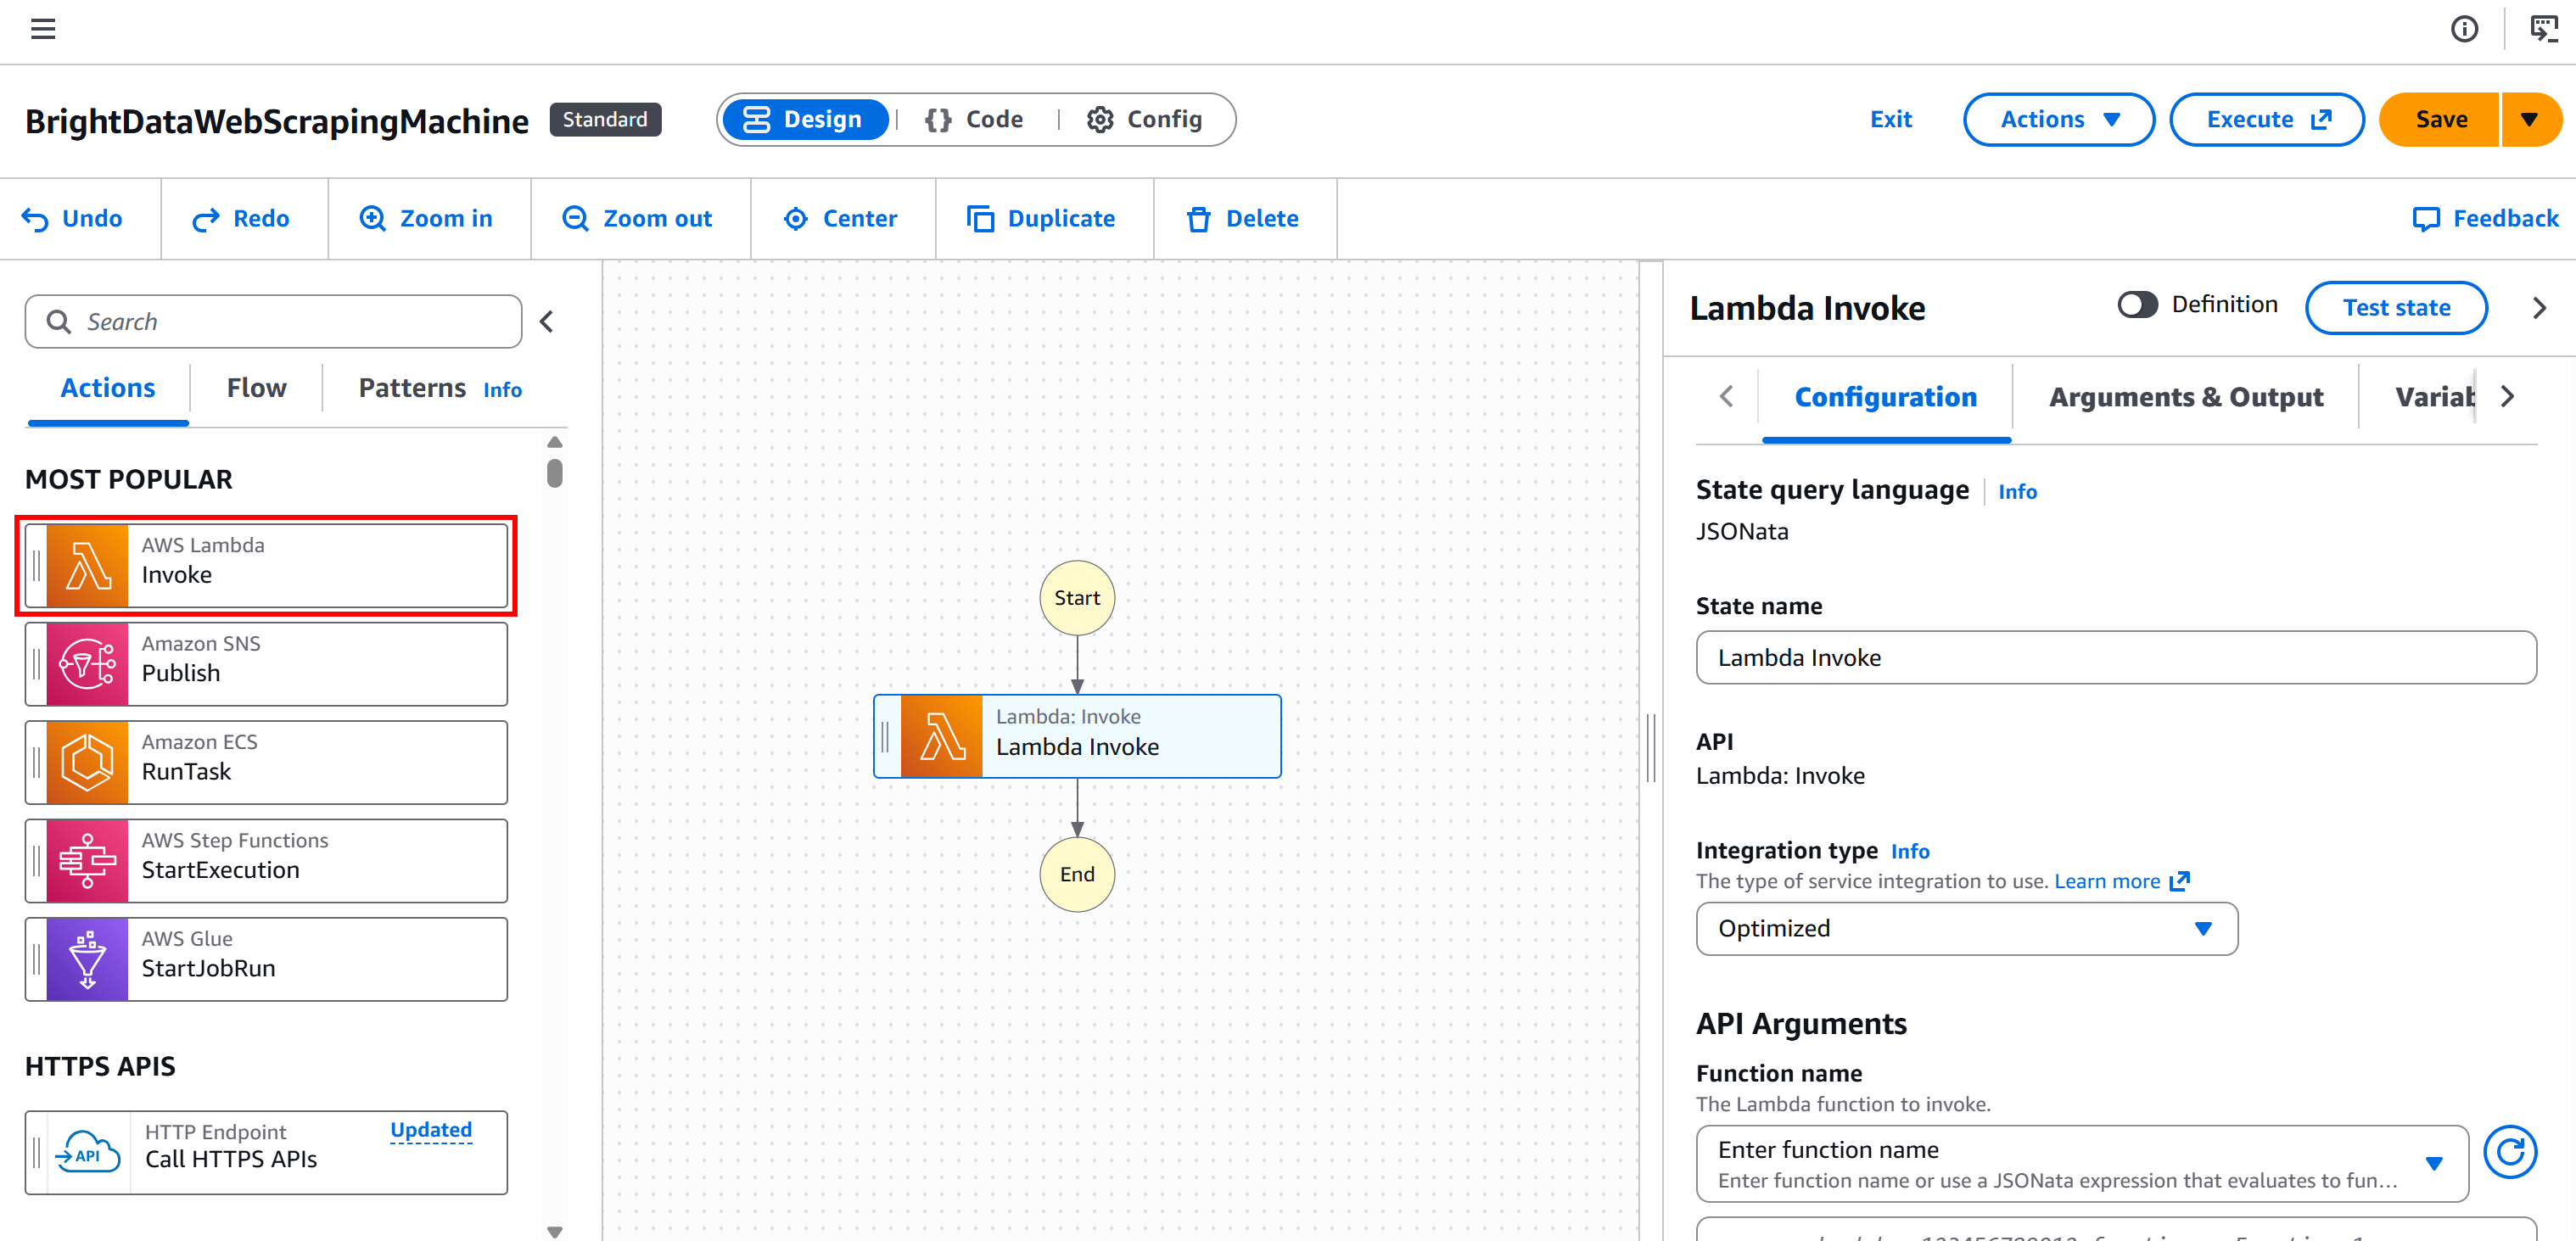Open the hamburger navigation menu
Screen dimensions: 2576x1241
click(x=43, y=29)
